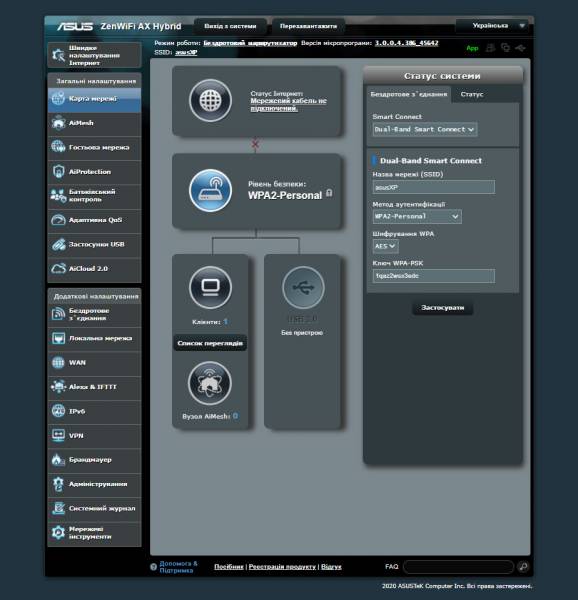Switch to the wireless connection tab
This screenshot has width=578, height=600.
point(409,94)
